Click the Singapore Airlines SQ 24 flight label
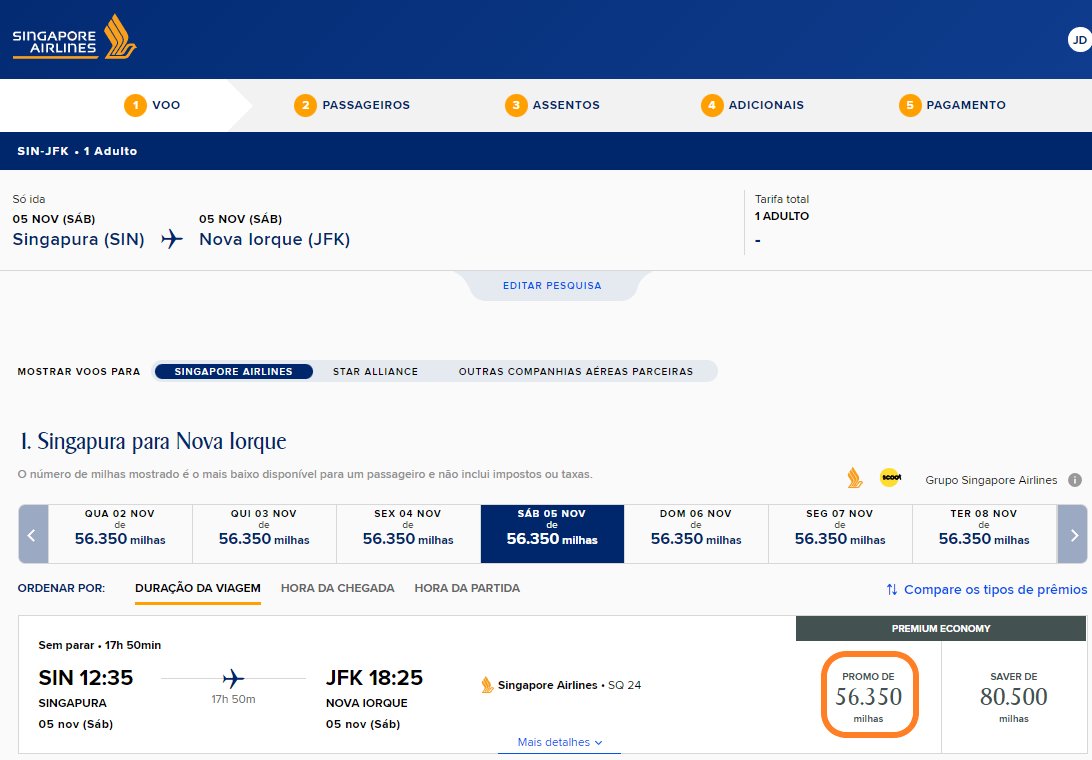1092x760 pixels. pyautogui.click(x=570, y=685)
